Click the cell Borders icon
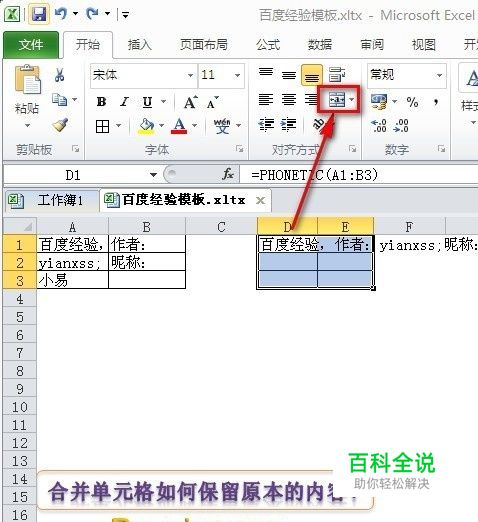 (102, 126)
